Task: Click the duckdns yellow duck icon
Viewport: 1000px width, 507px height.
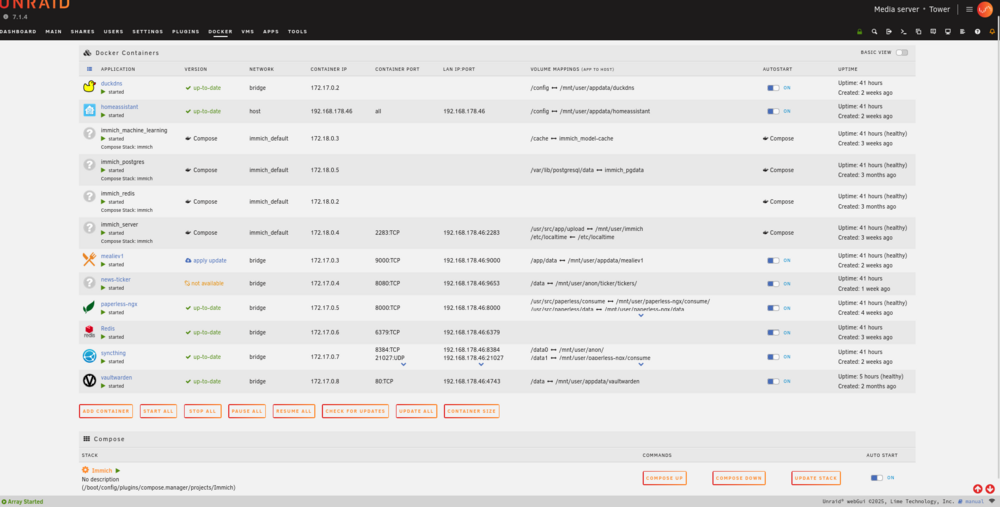Action: (89, 87)
